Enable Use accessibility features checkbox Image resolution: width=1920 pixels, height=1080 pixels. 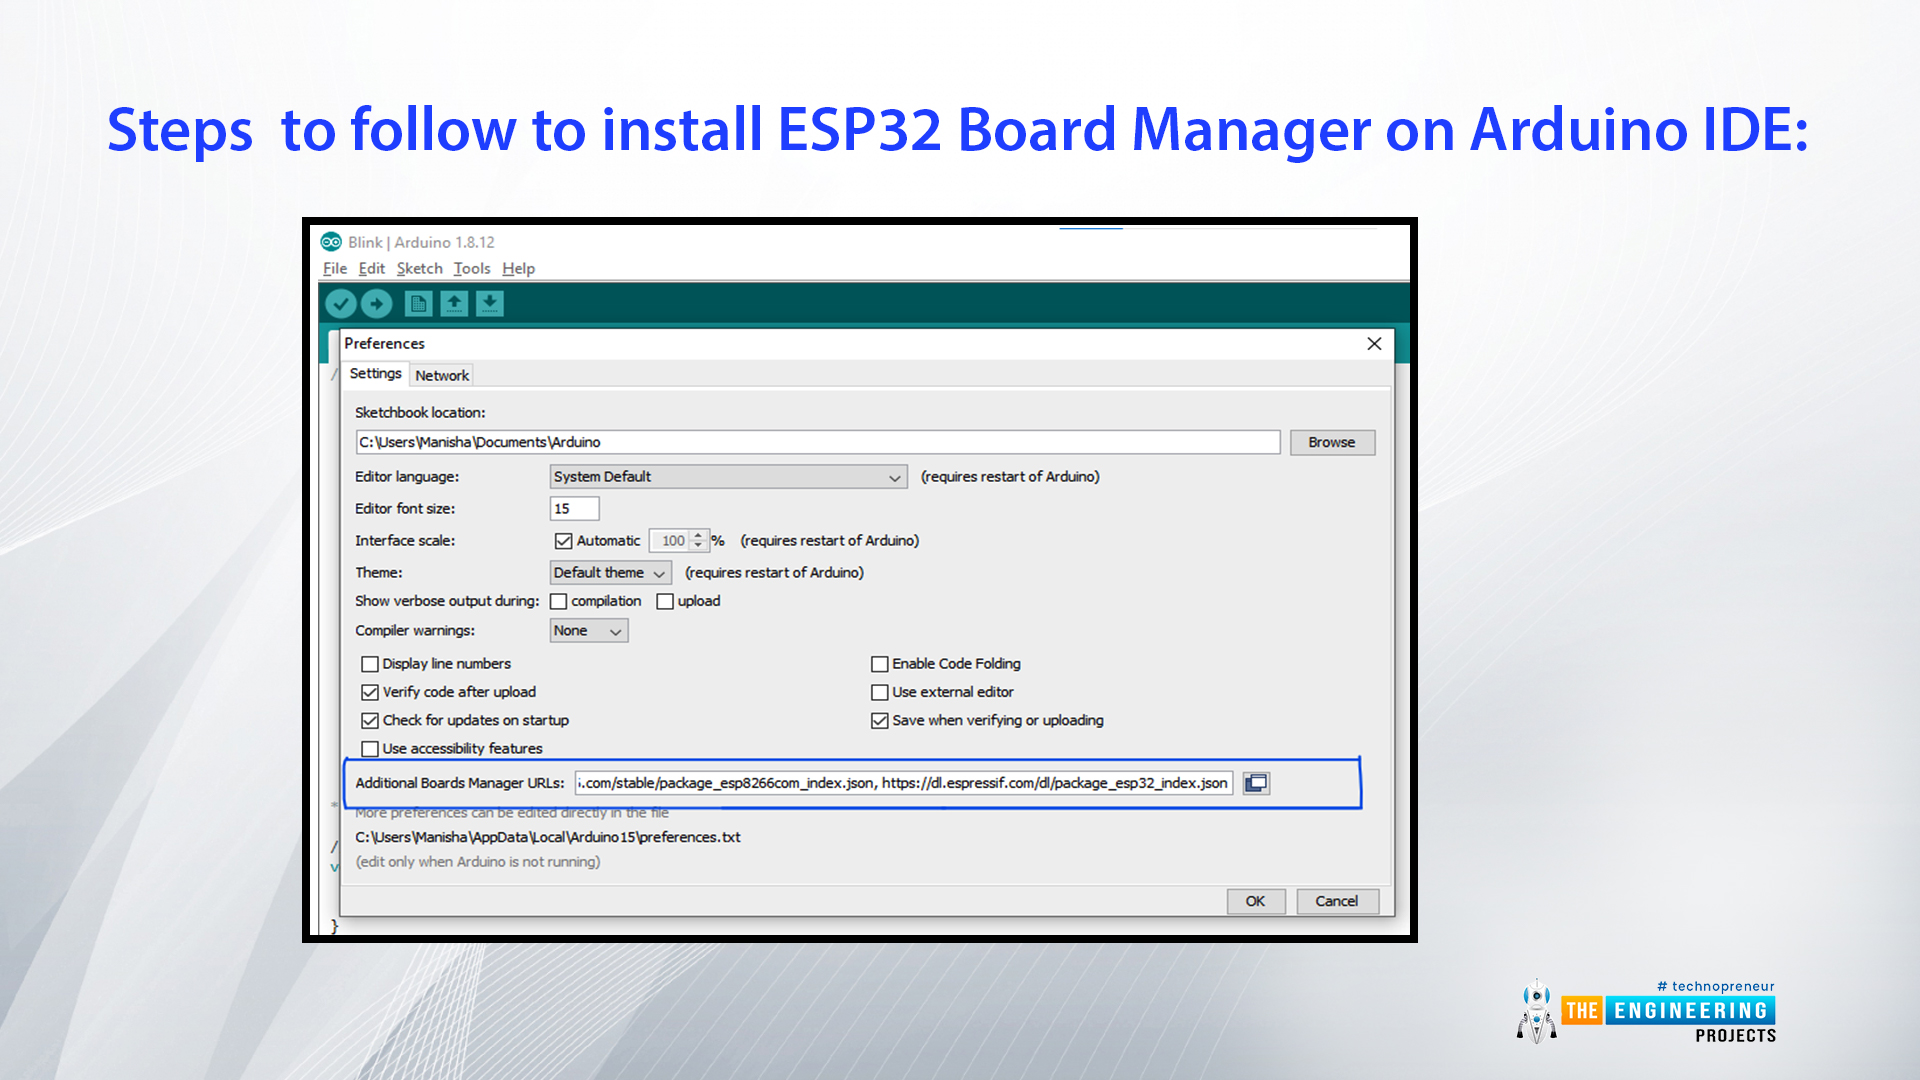click(x=370, y=749)
